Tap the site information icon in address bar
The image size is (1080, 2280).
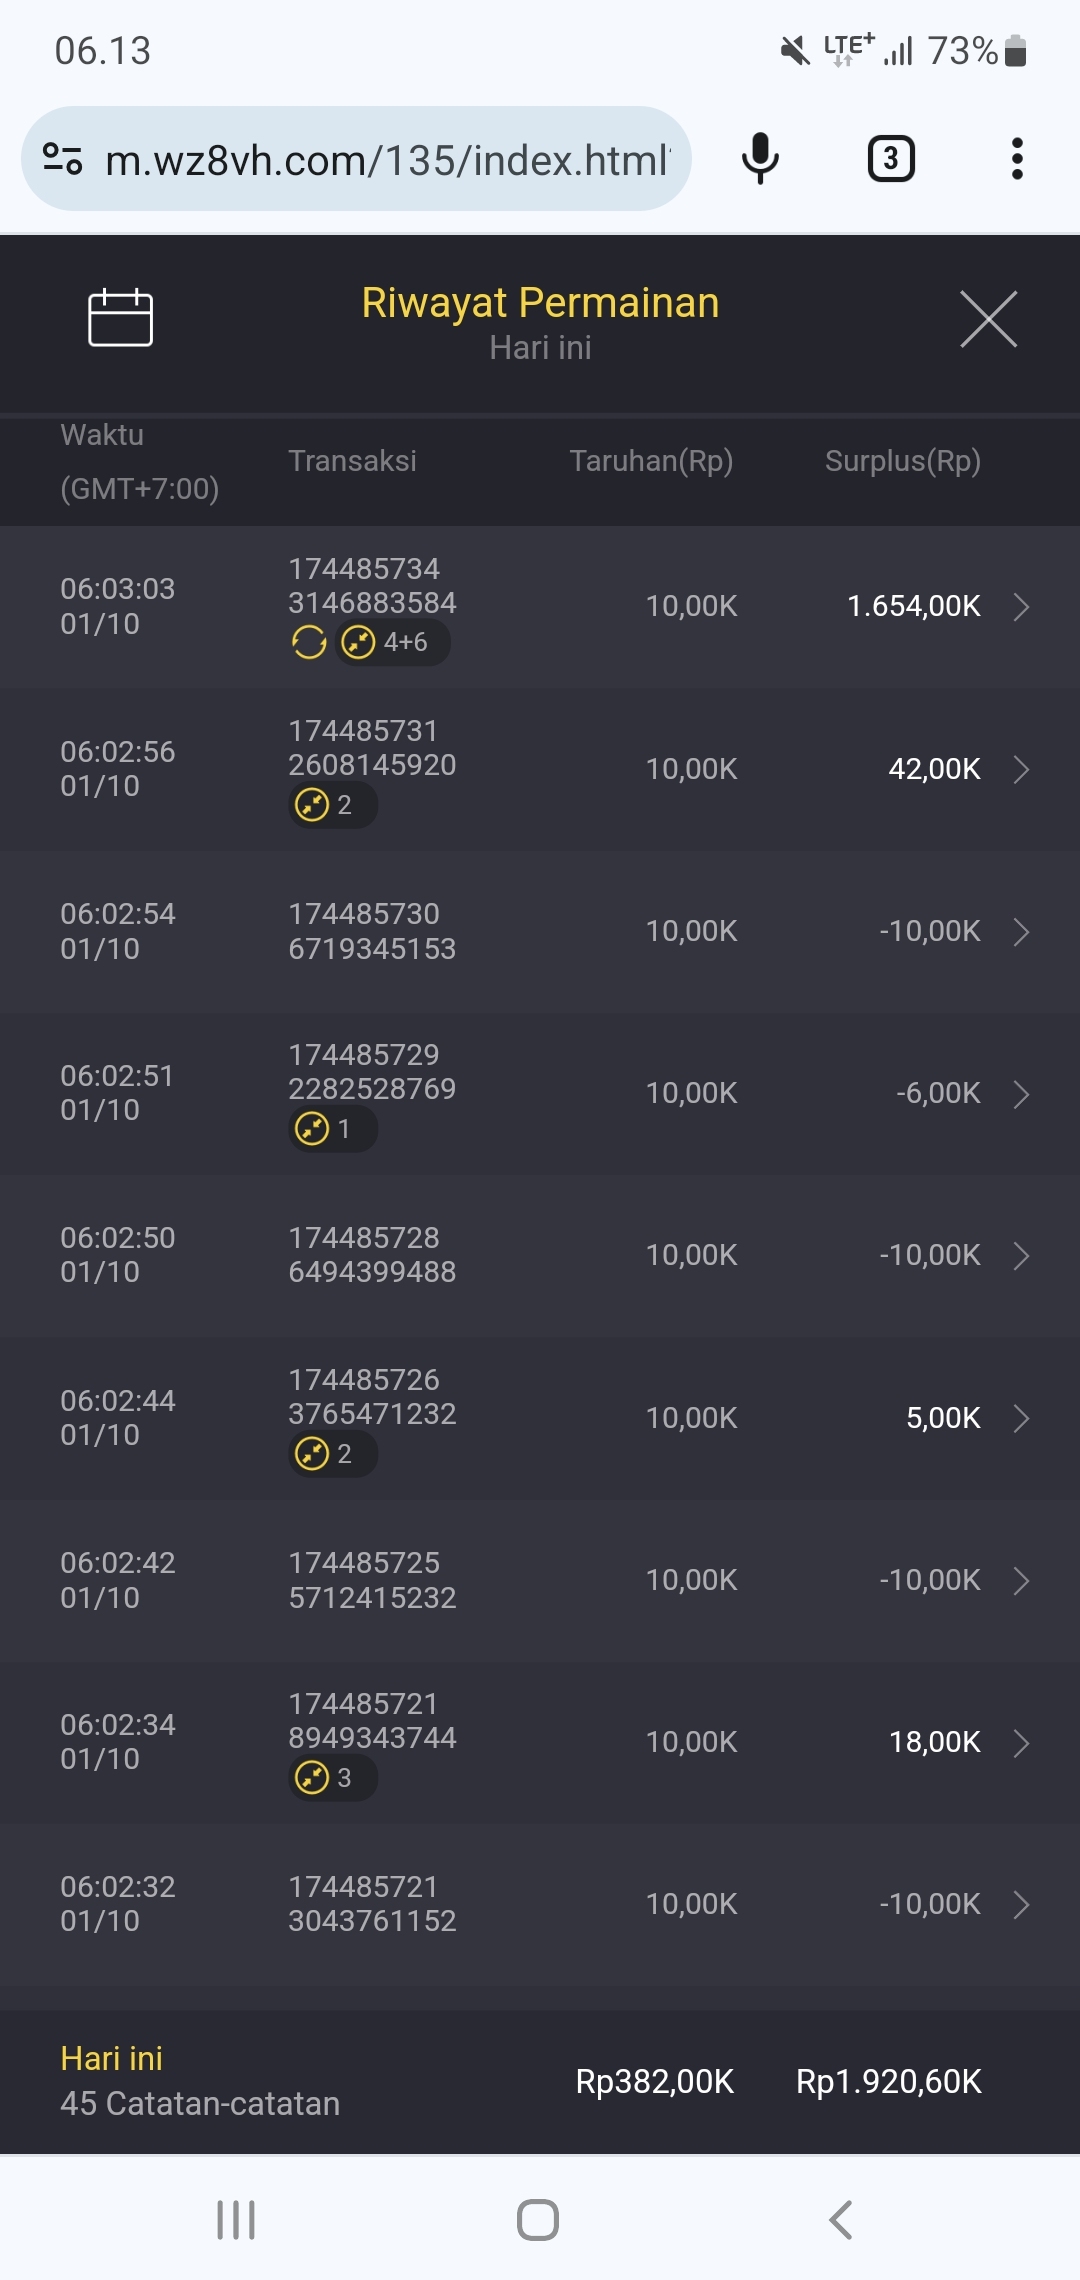pyautogui.click(x=62, y=159)
